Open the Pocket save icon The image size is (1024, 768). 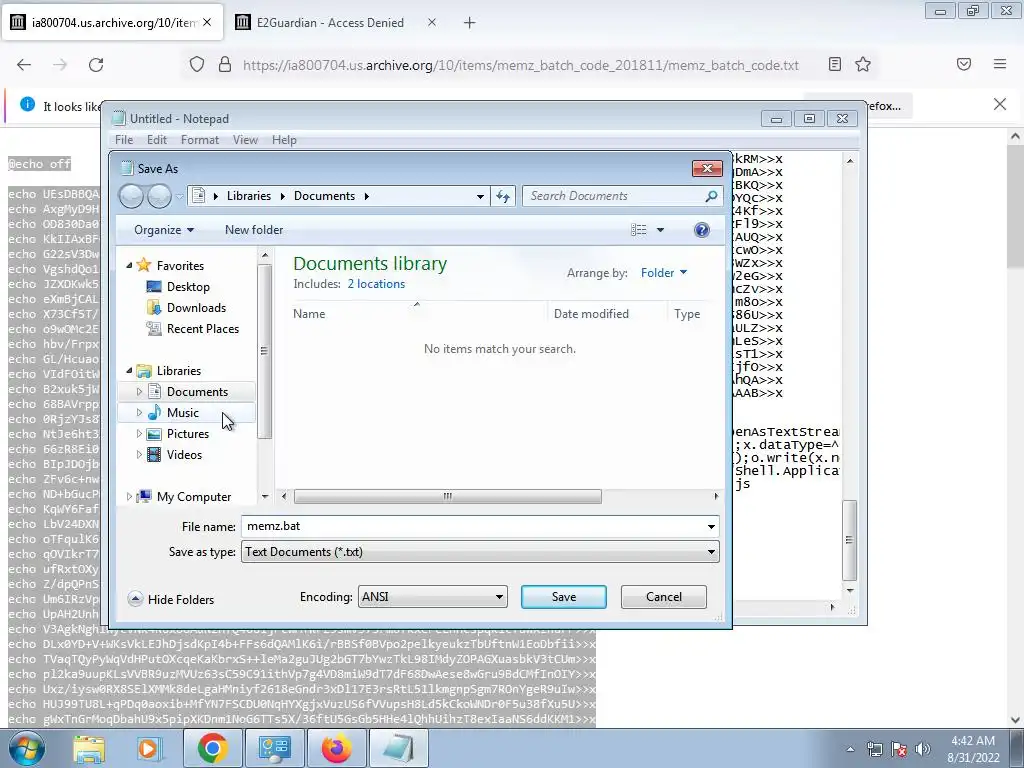[x=964, y=64]
